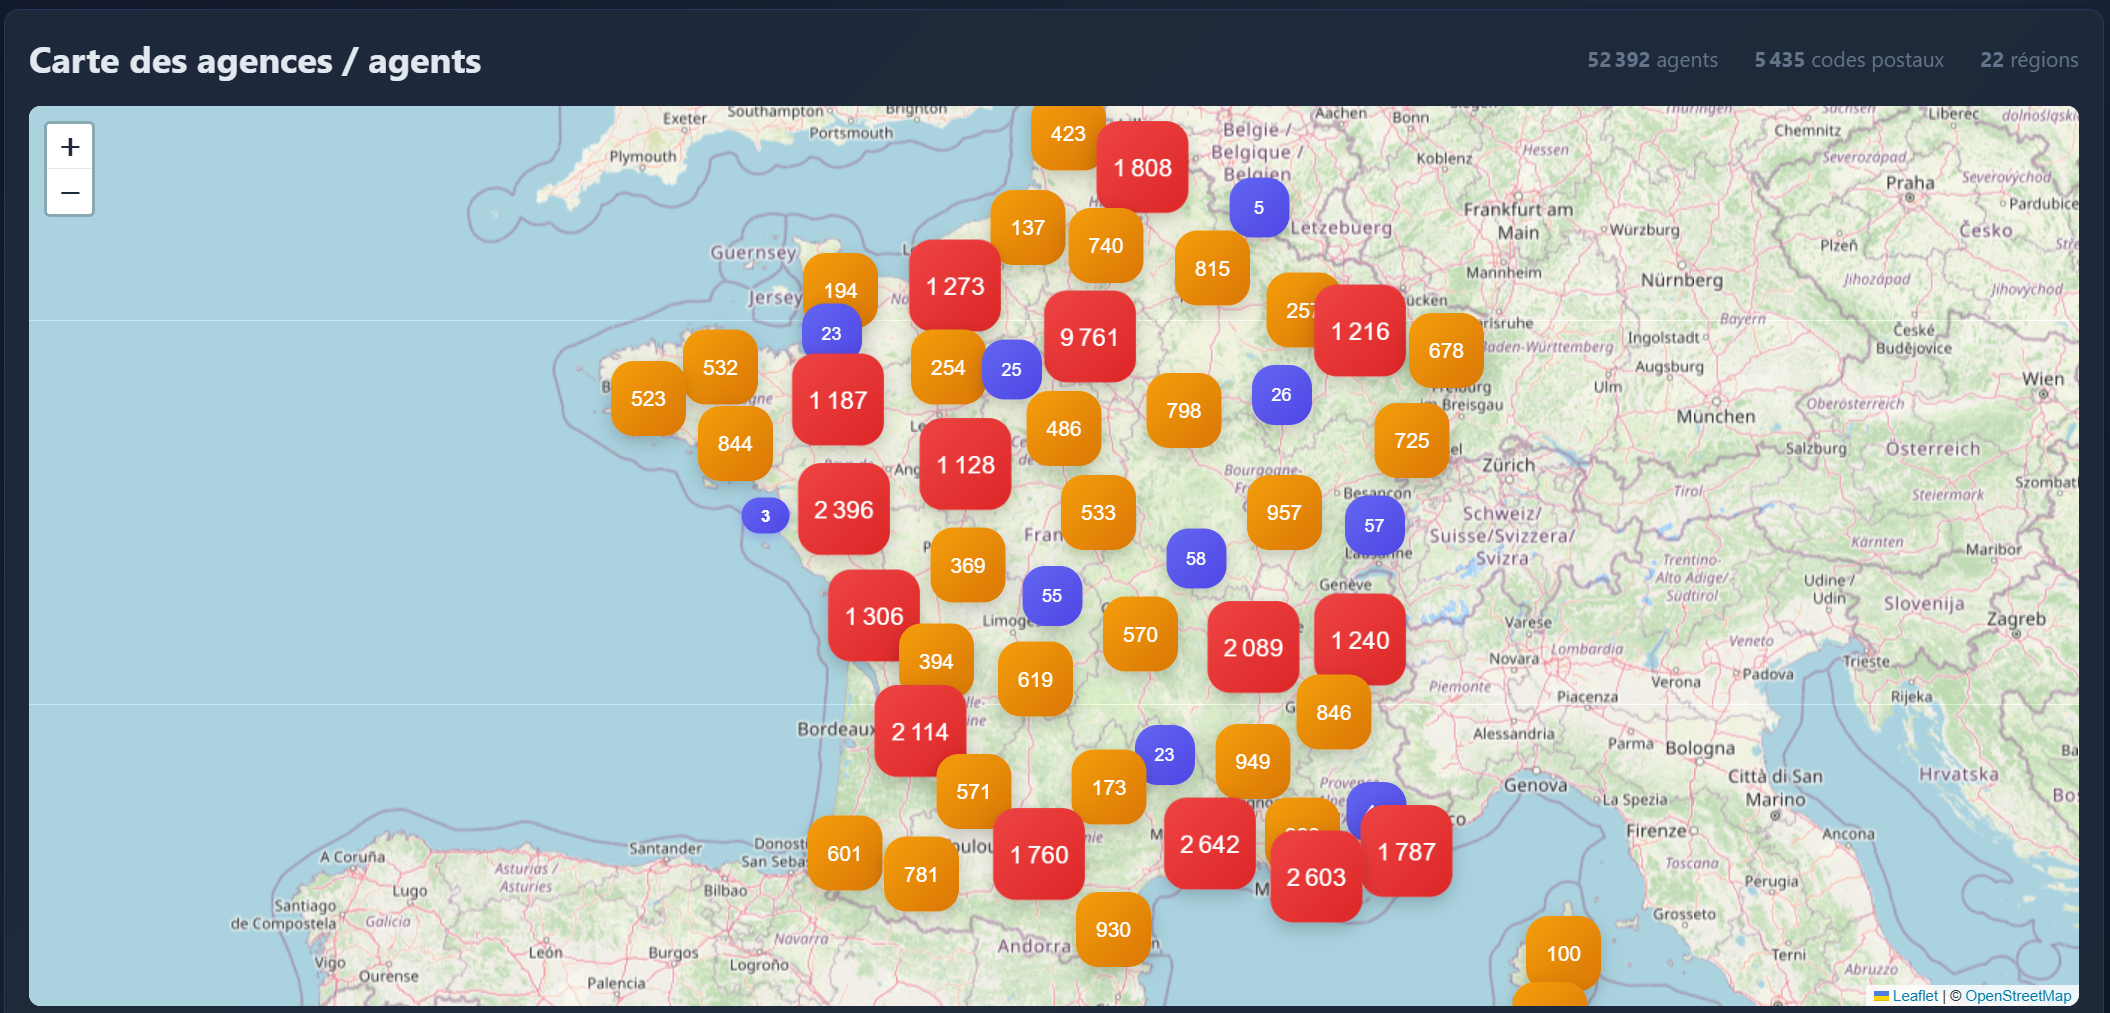This screenshot has width=2110, height=1013.
Task: Click the 2 642 cluster near Marseille
Action: (1209, 845)
